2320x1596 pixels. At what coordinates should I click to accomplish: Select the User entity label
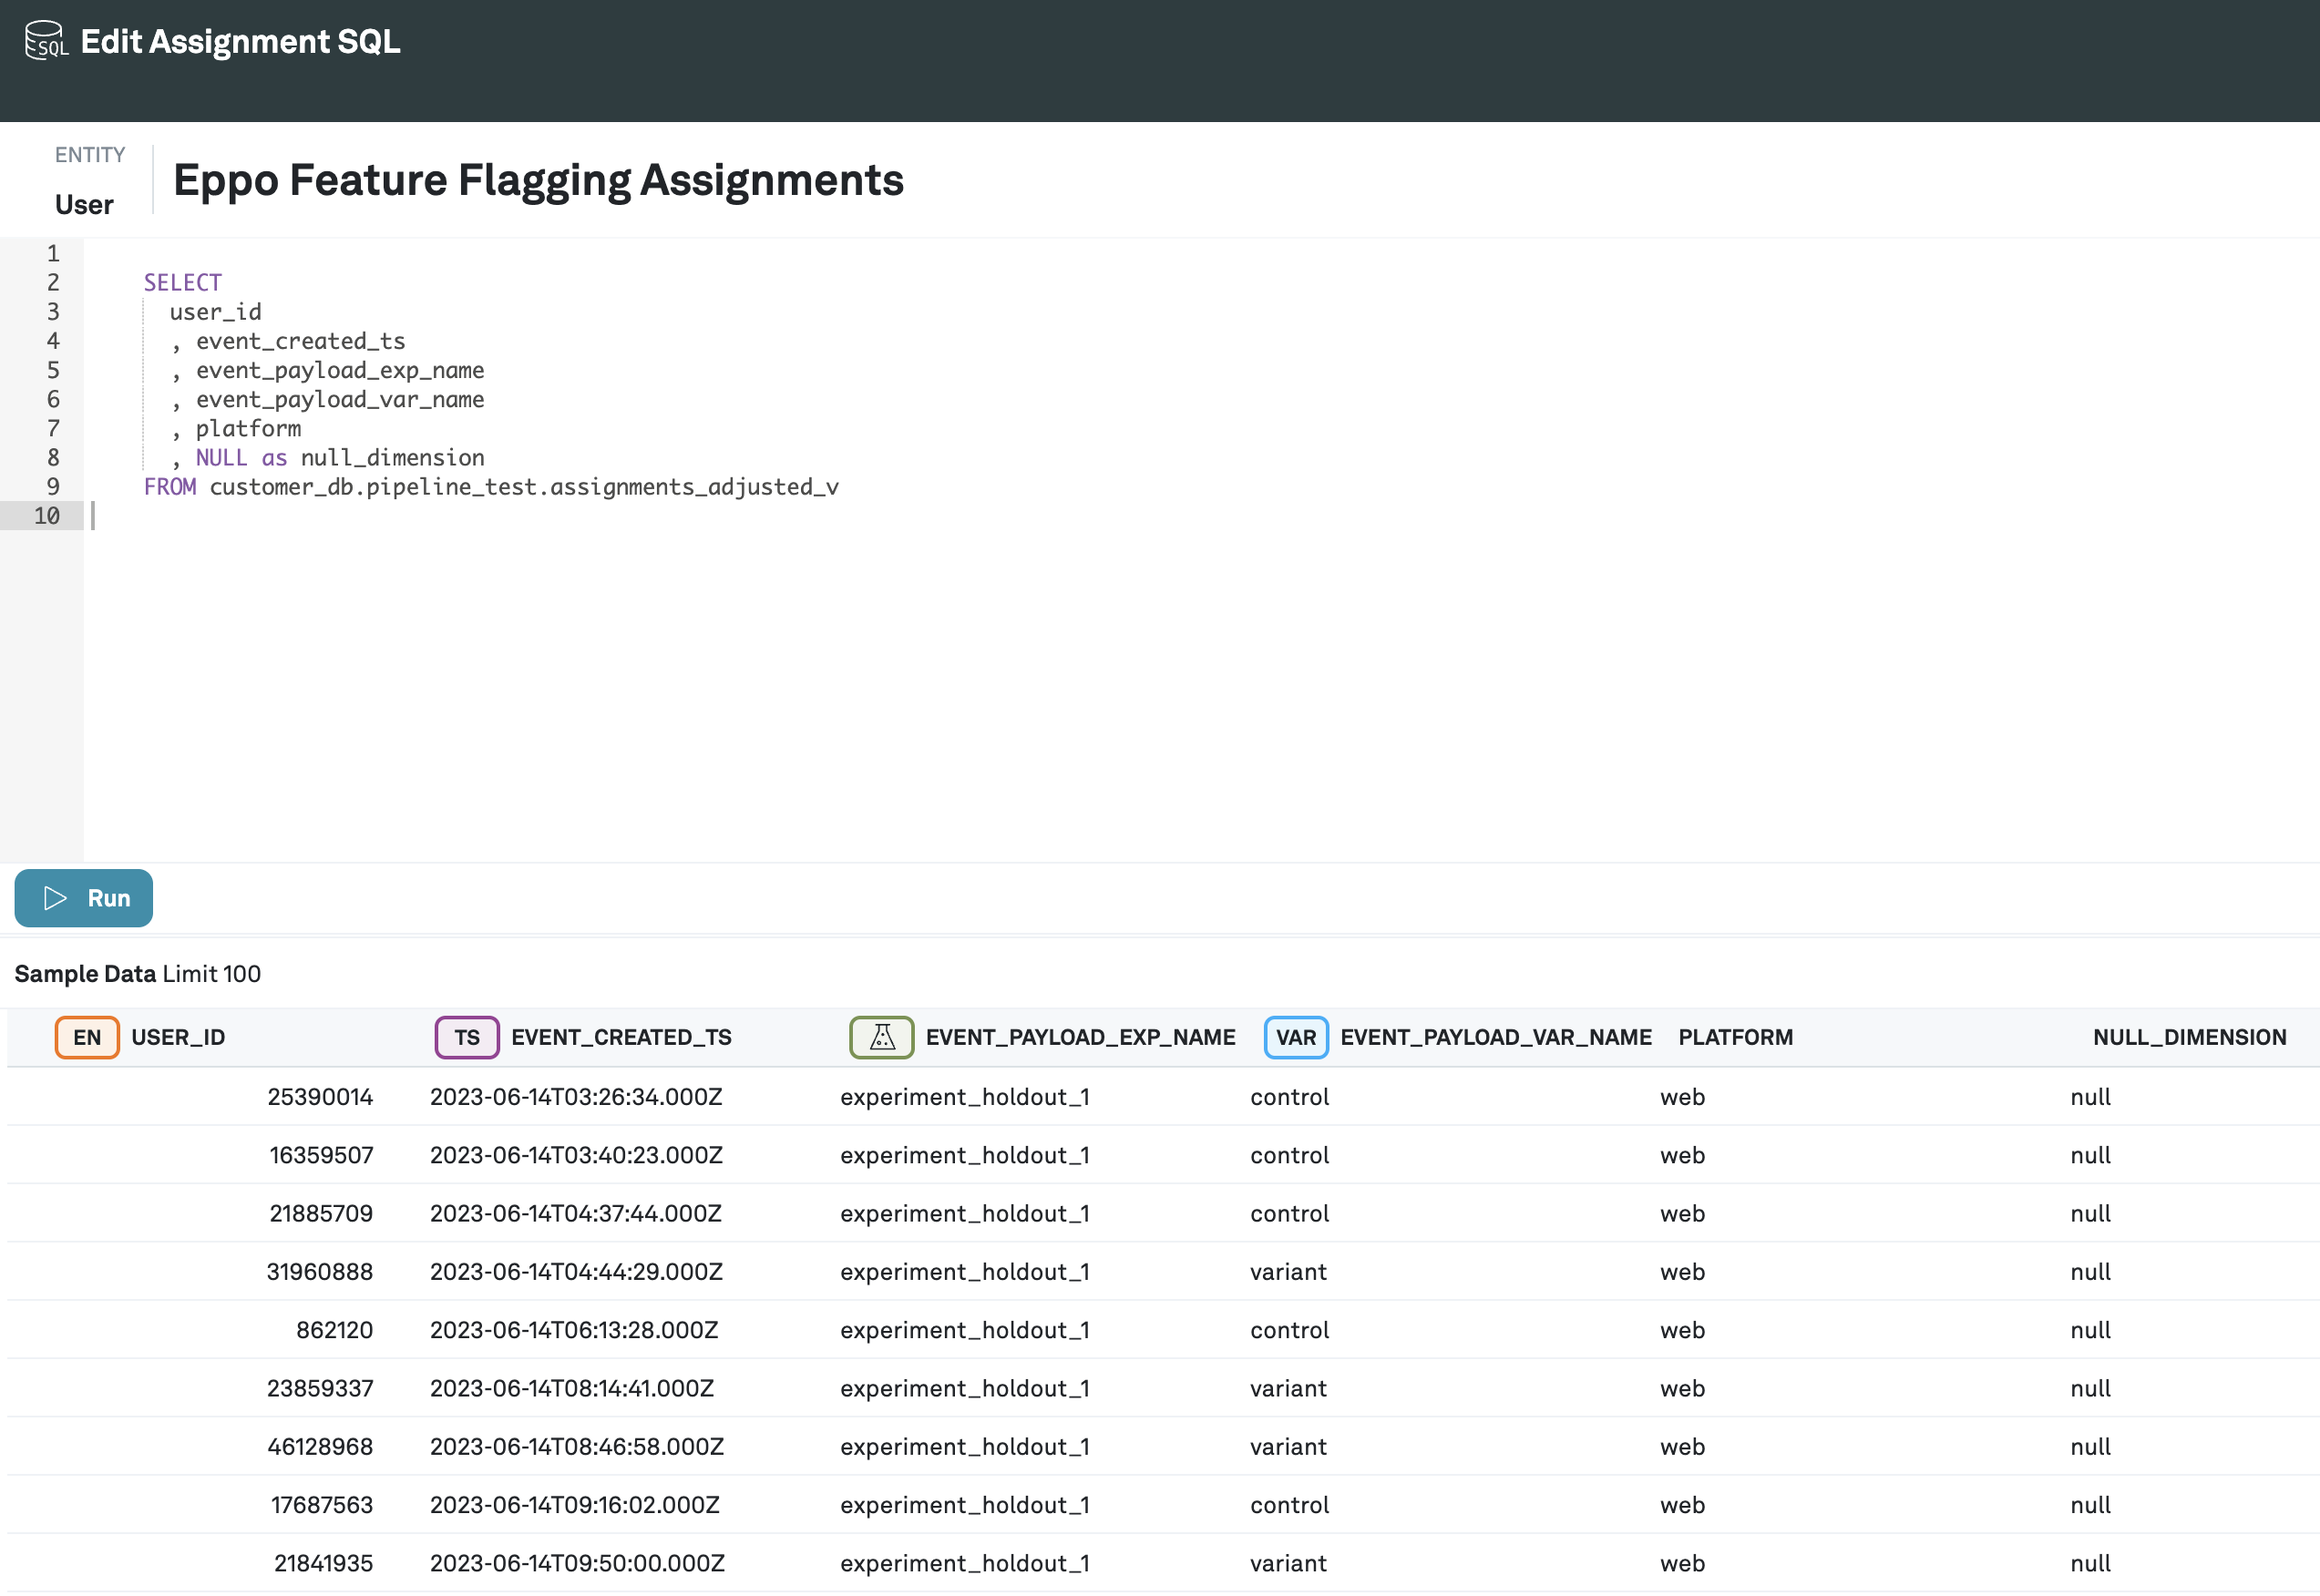[84, 204]
